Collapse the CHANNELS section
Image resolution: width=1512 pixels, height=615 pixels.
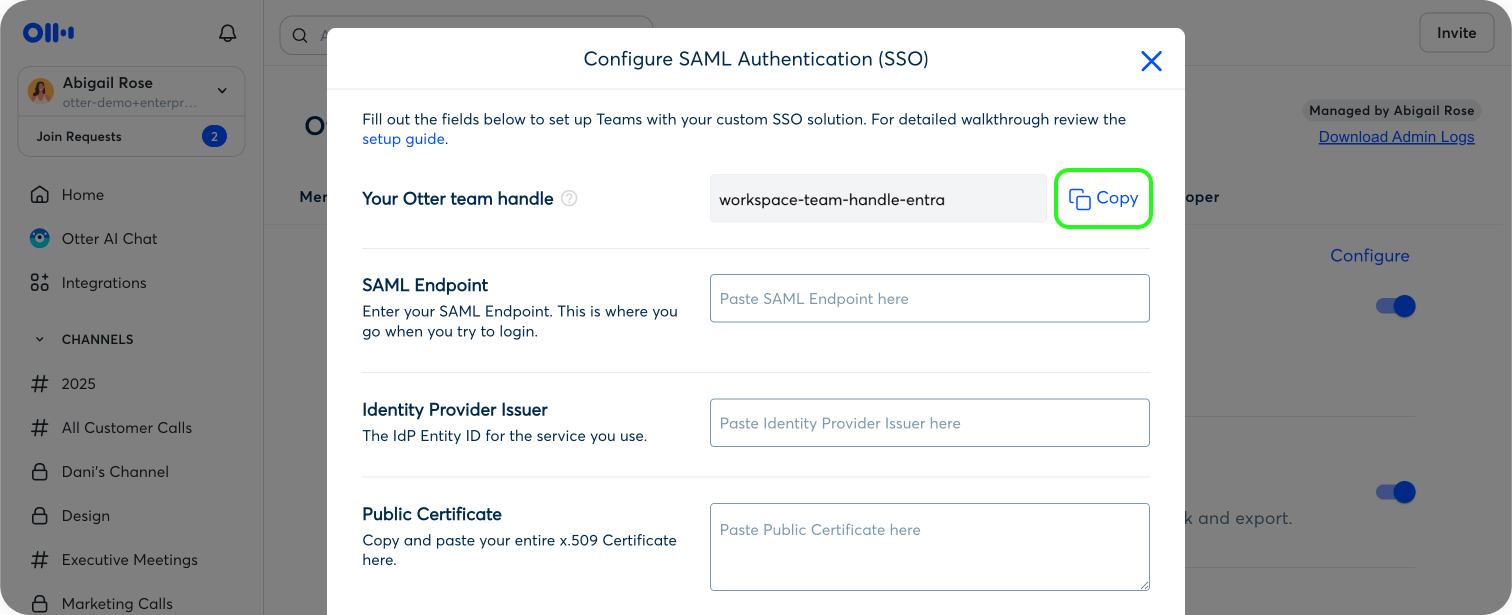tap(40, 340)
